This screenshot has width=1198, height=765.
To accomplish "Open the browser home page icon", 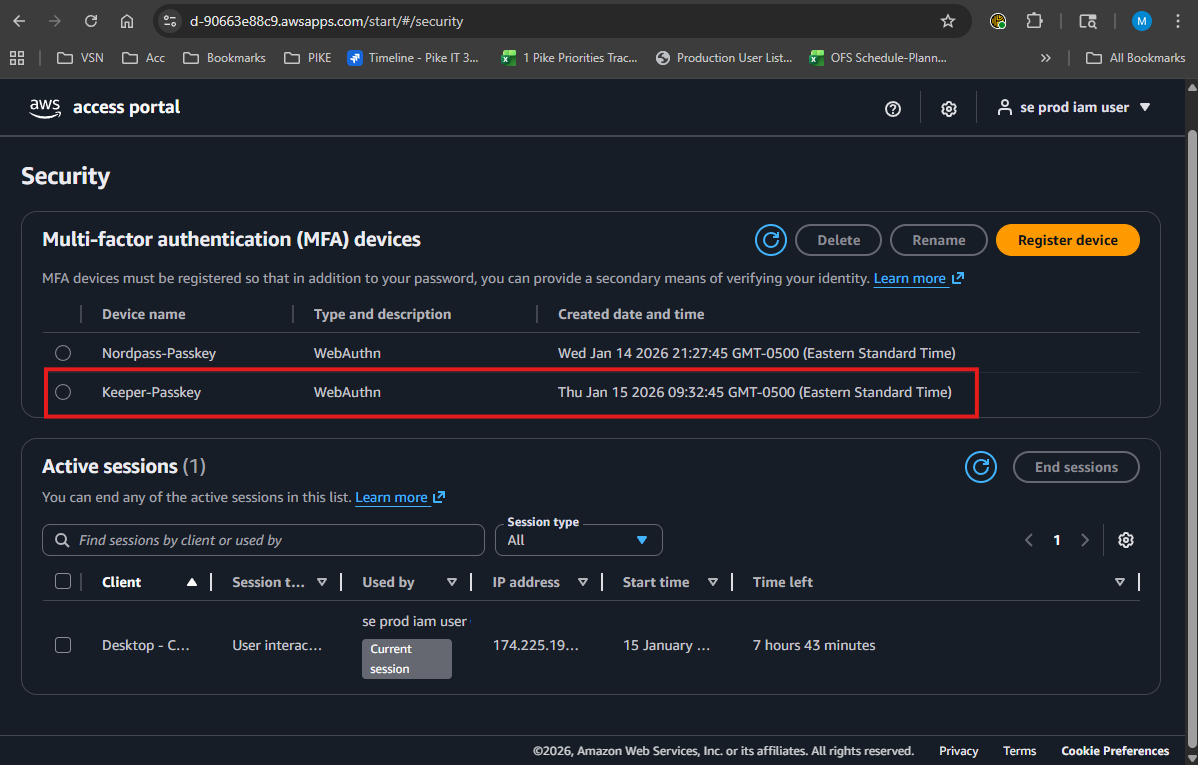I will coord(127,21).
